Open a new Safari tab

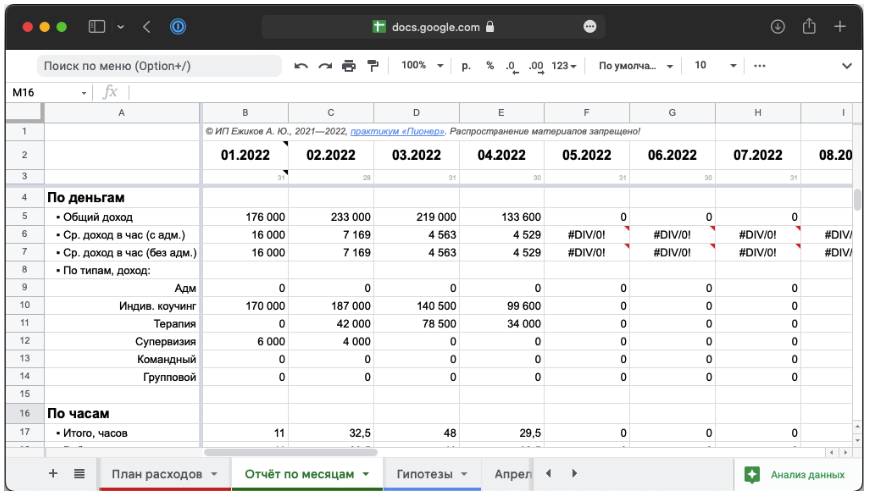coord(840,27)
